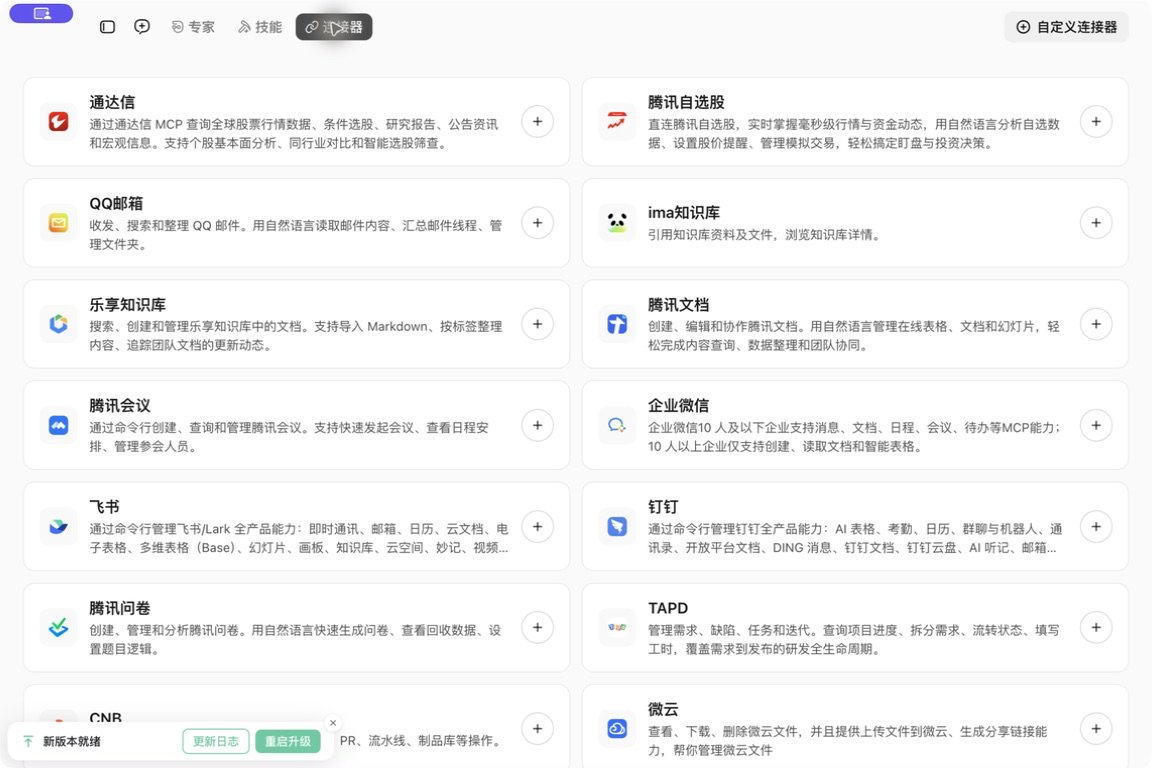Open the ima知识库 card title
Screen dimensions: 1152x768
click(684, 212)
